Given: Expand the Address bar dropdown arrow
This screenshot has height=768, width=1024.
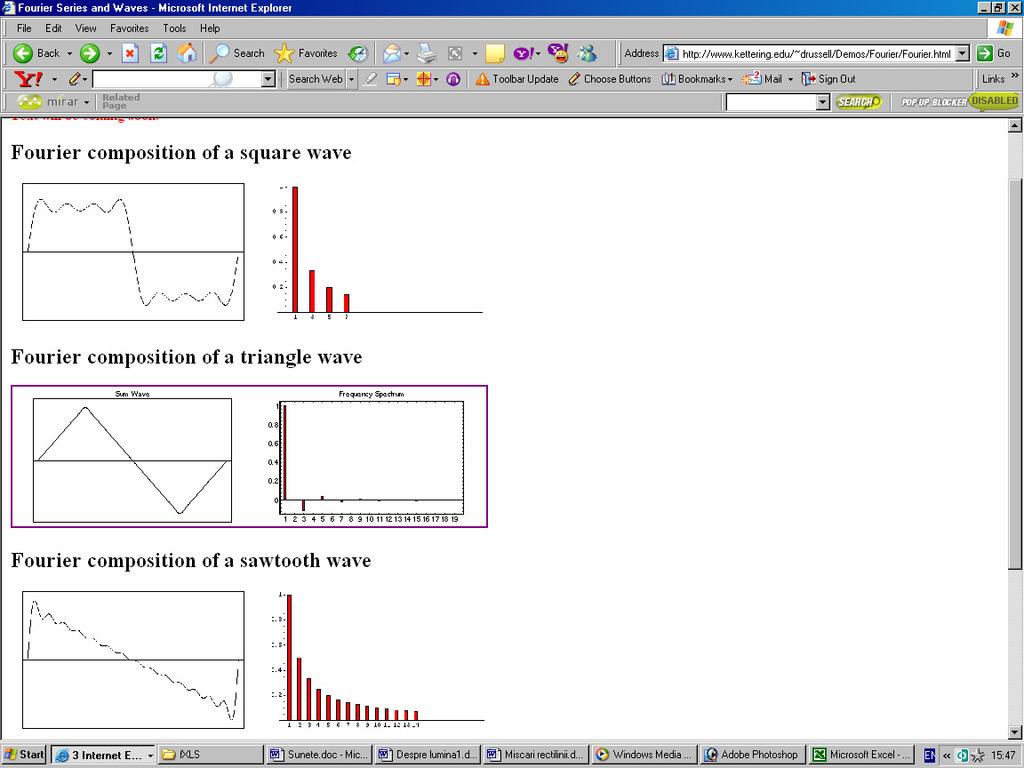Looking at the screenshot, I should (963, 54).
